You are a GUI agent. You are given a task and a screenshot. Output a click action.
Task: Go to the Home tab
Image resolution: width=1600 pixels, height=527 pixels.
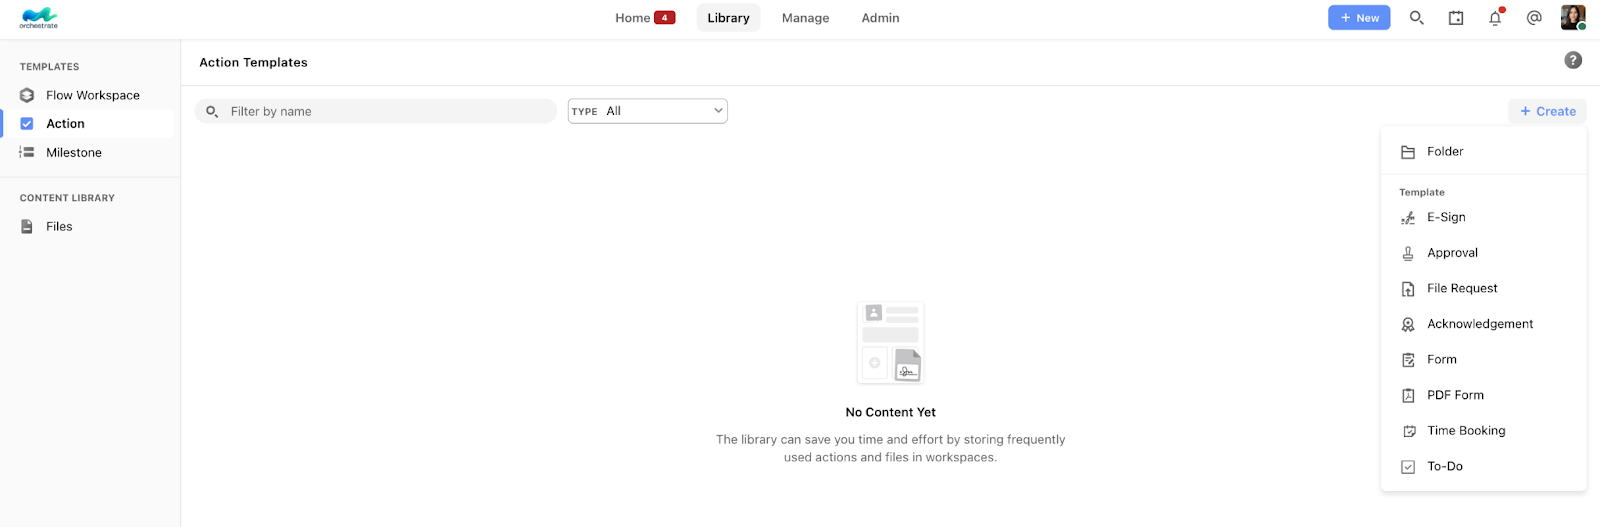pos(645,18)
